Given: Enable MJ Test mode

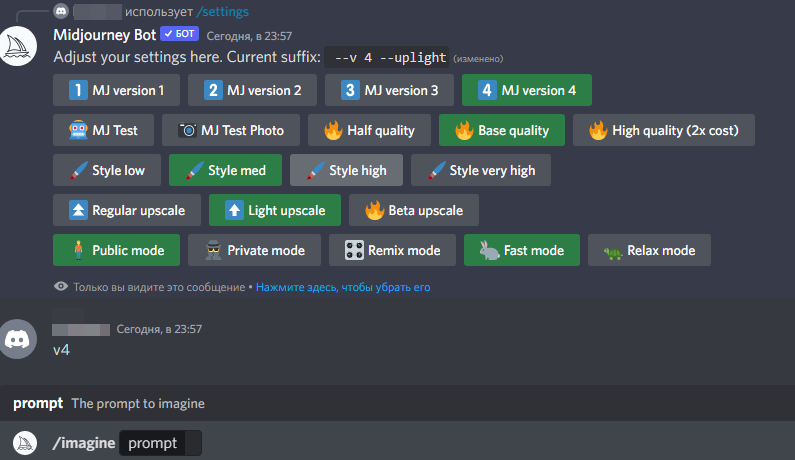Looking at the screenshot, I should pyautogui.click(x=103, y=130).
